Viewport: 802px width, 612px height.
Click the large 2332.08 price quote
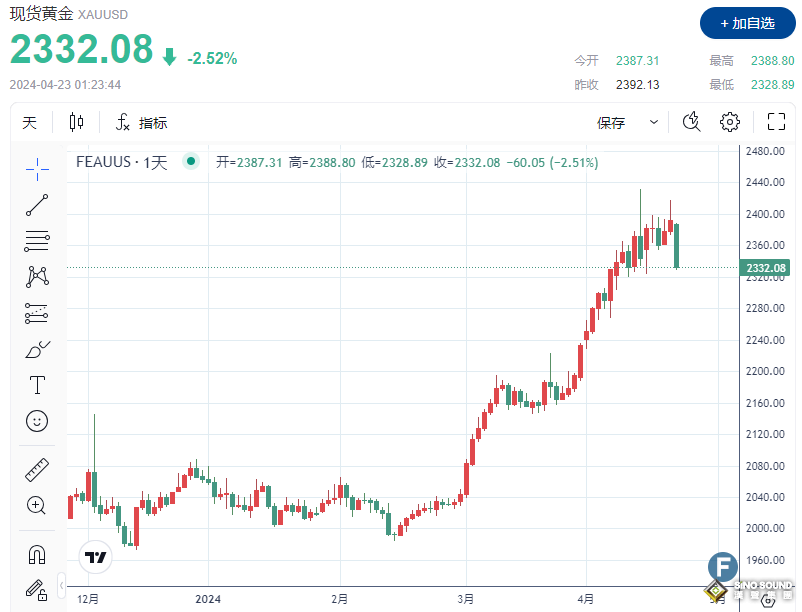[x=82, y=50]
